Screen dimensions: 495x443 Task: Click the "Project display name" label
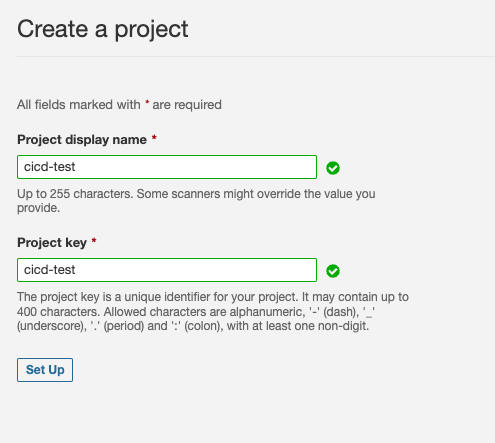pos(82,140)
